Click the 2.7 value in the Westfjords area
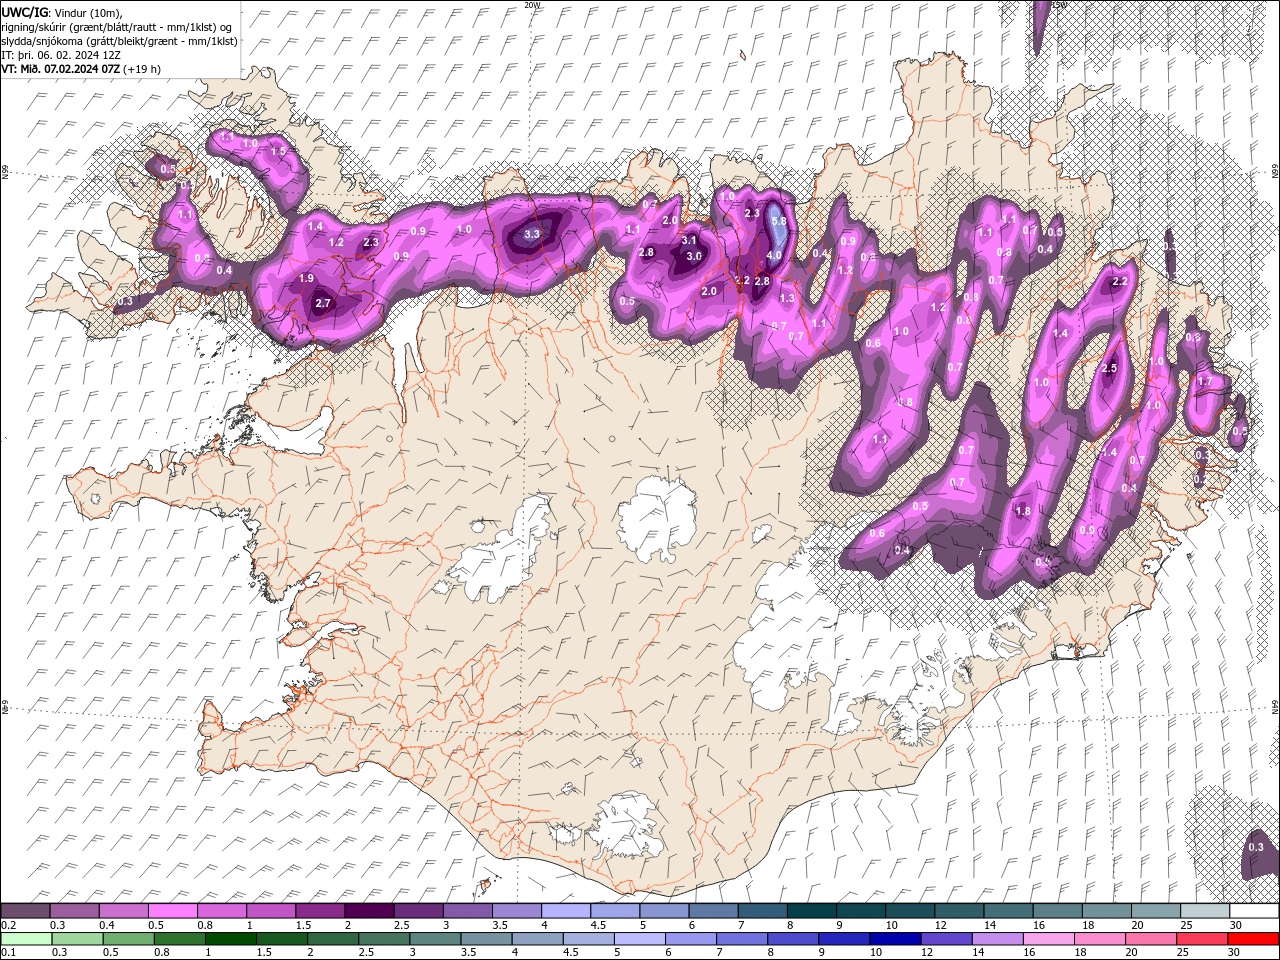 tap(323, 303)
